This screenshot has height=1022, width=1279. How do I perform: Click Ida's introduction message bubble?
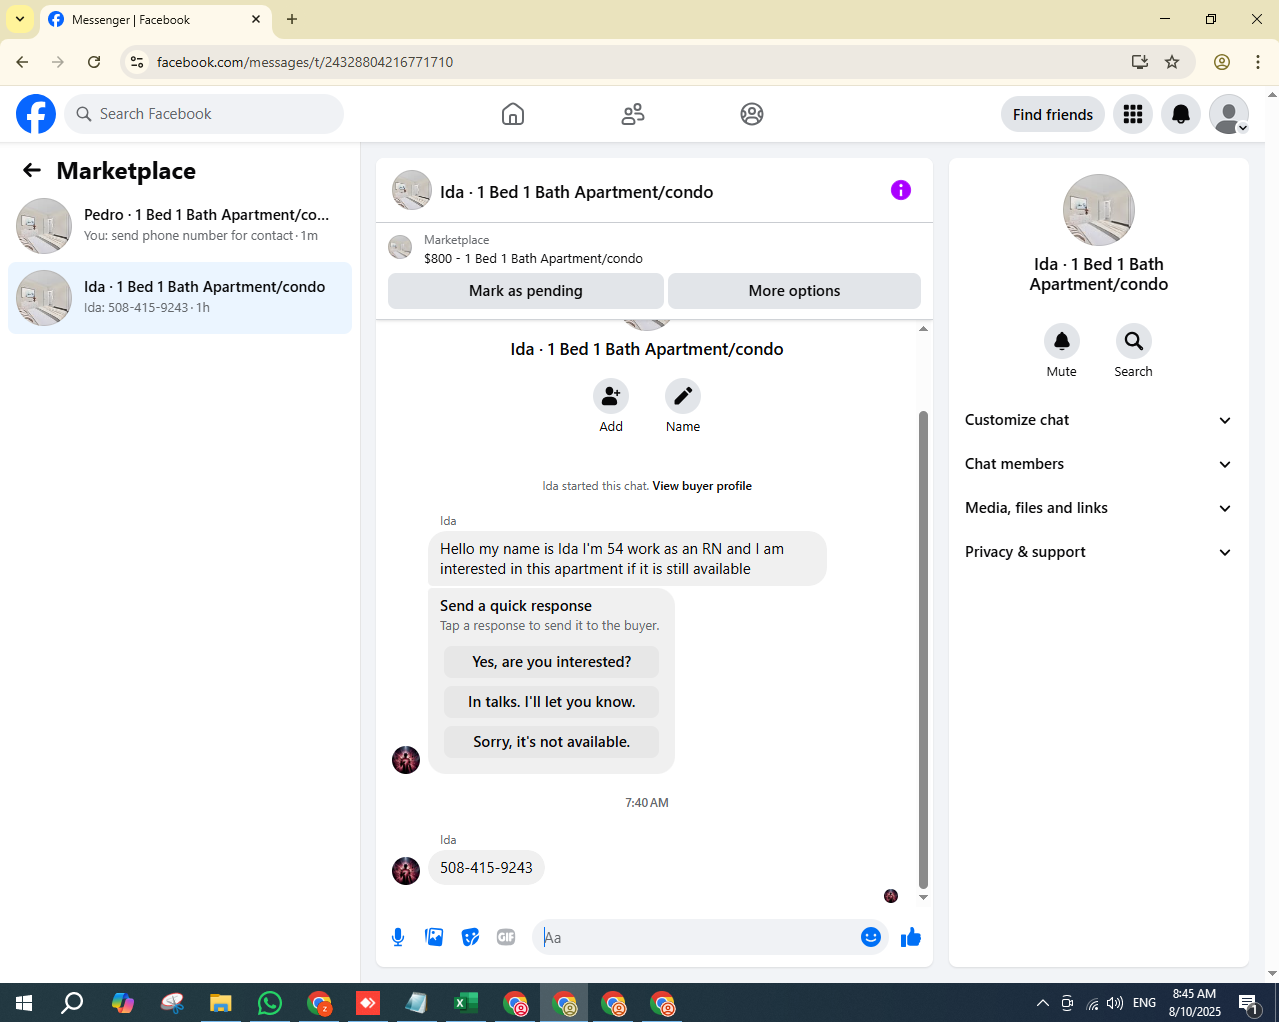627,559
